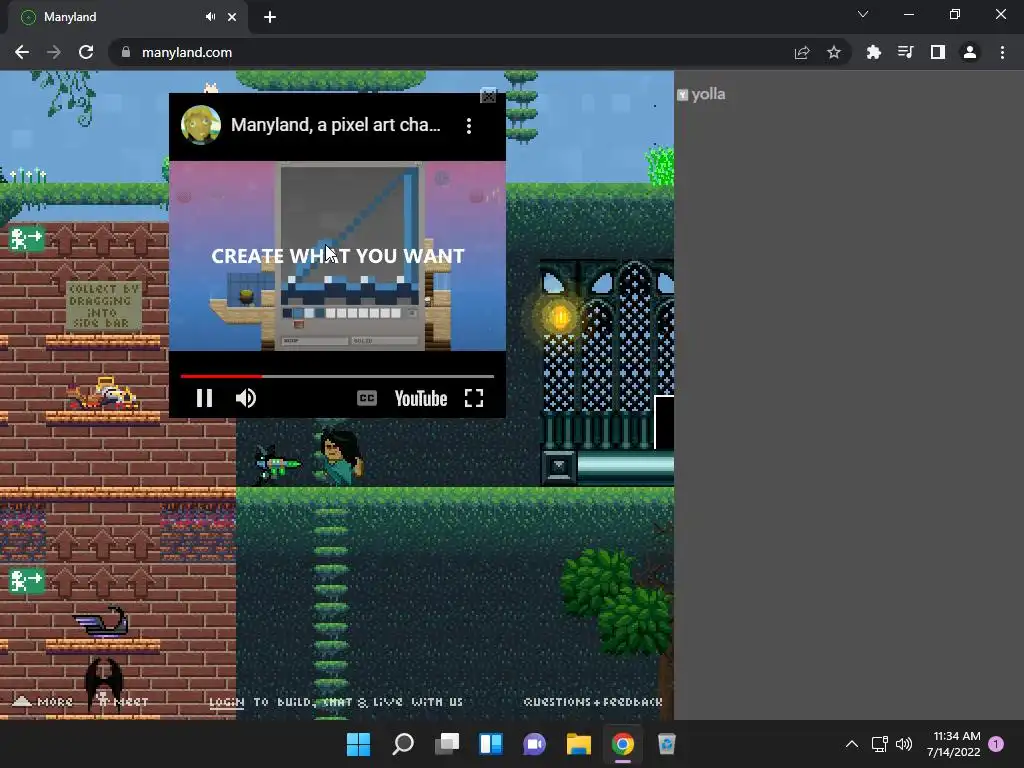Viewport: 1024px width, 768px height.
Task: Click the green blaster gun creature
Action: click(276, 464)
